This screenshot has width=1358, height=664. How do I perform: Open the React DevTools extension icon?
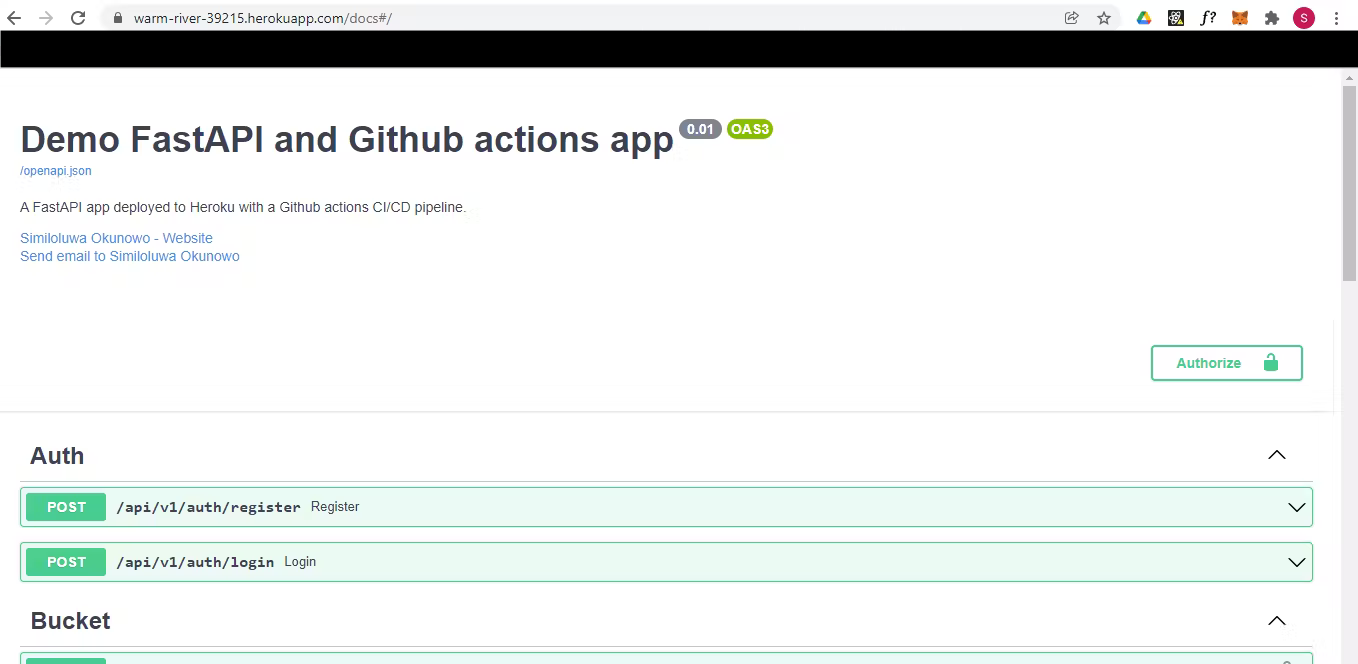pos(1176,18)
